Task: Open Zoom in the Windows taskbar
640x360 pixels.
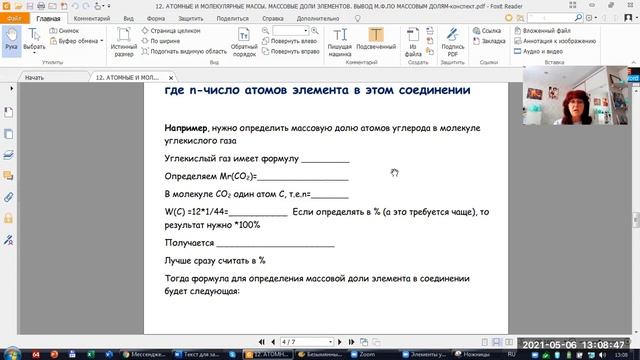Action: [363, 354]
